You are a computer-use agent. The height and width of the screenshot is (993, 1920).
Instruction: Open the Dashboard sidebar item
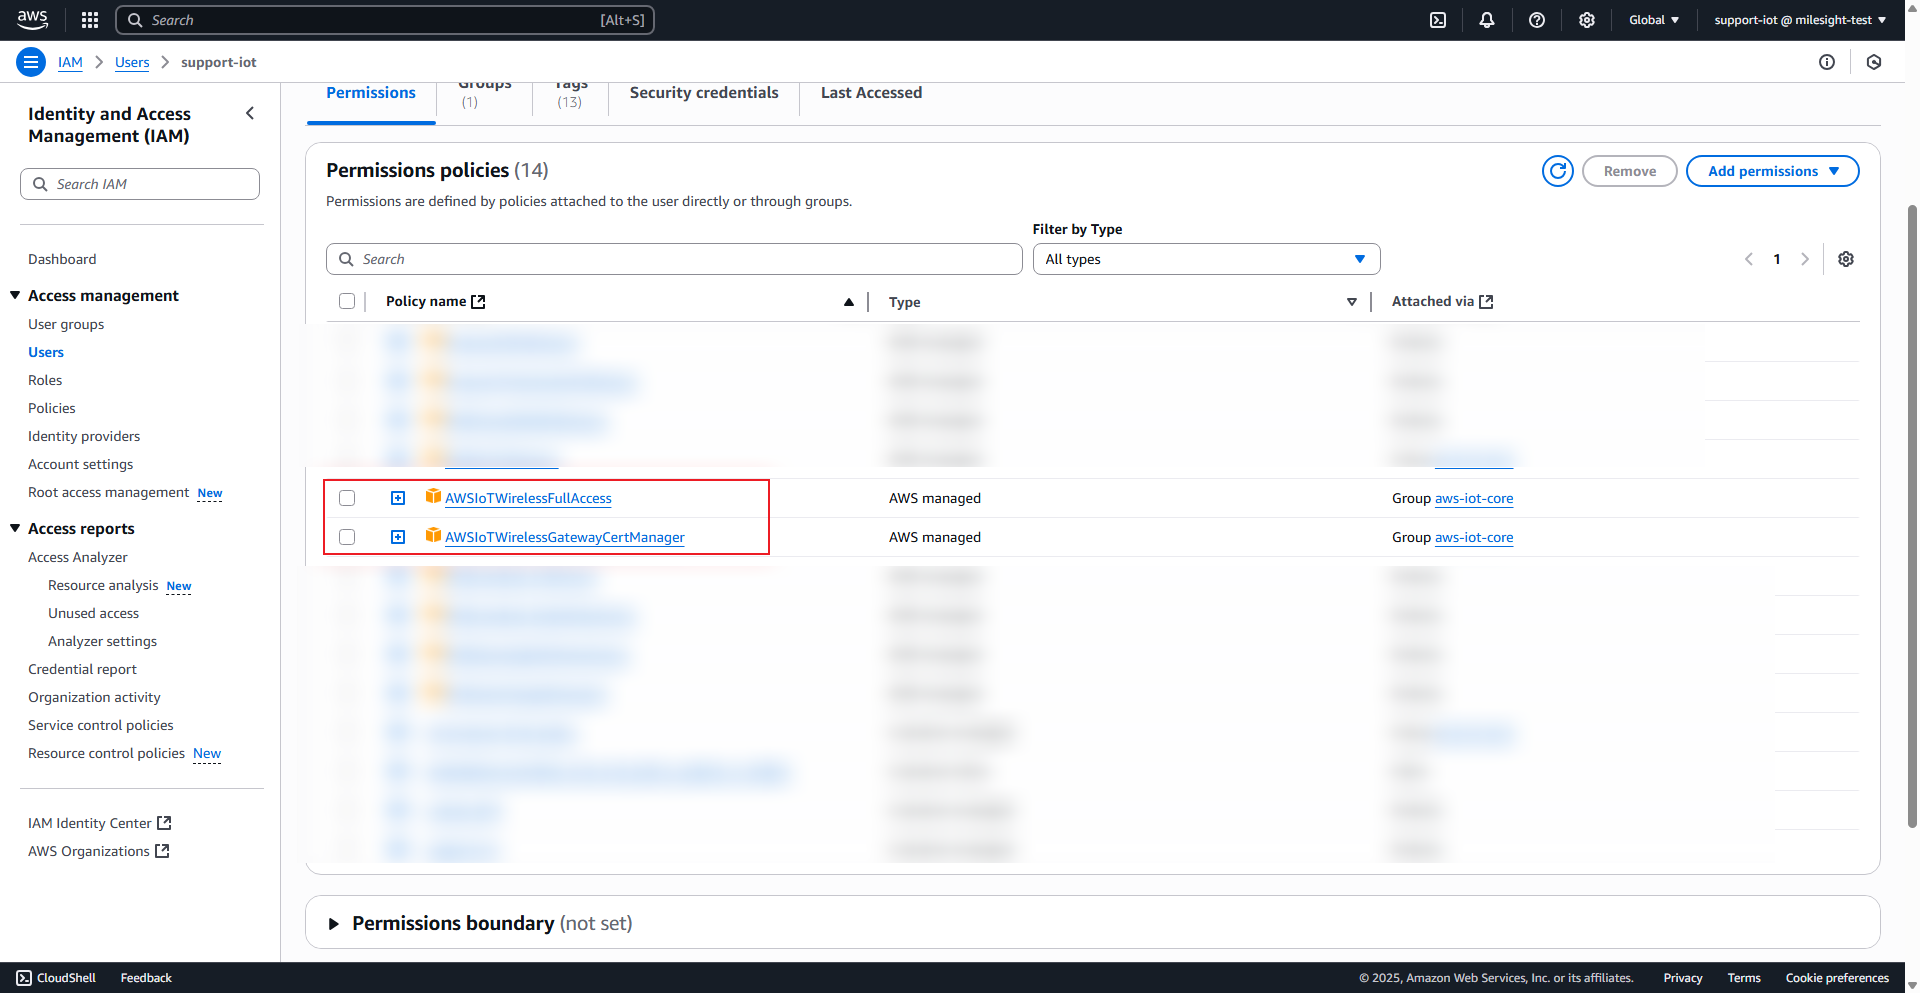(x=62, y=259)
